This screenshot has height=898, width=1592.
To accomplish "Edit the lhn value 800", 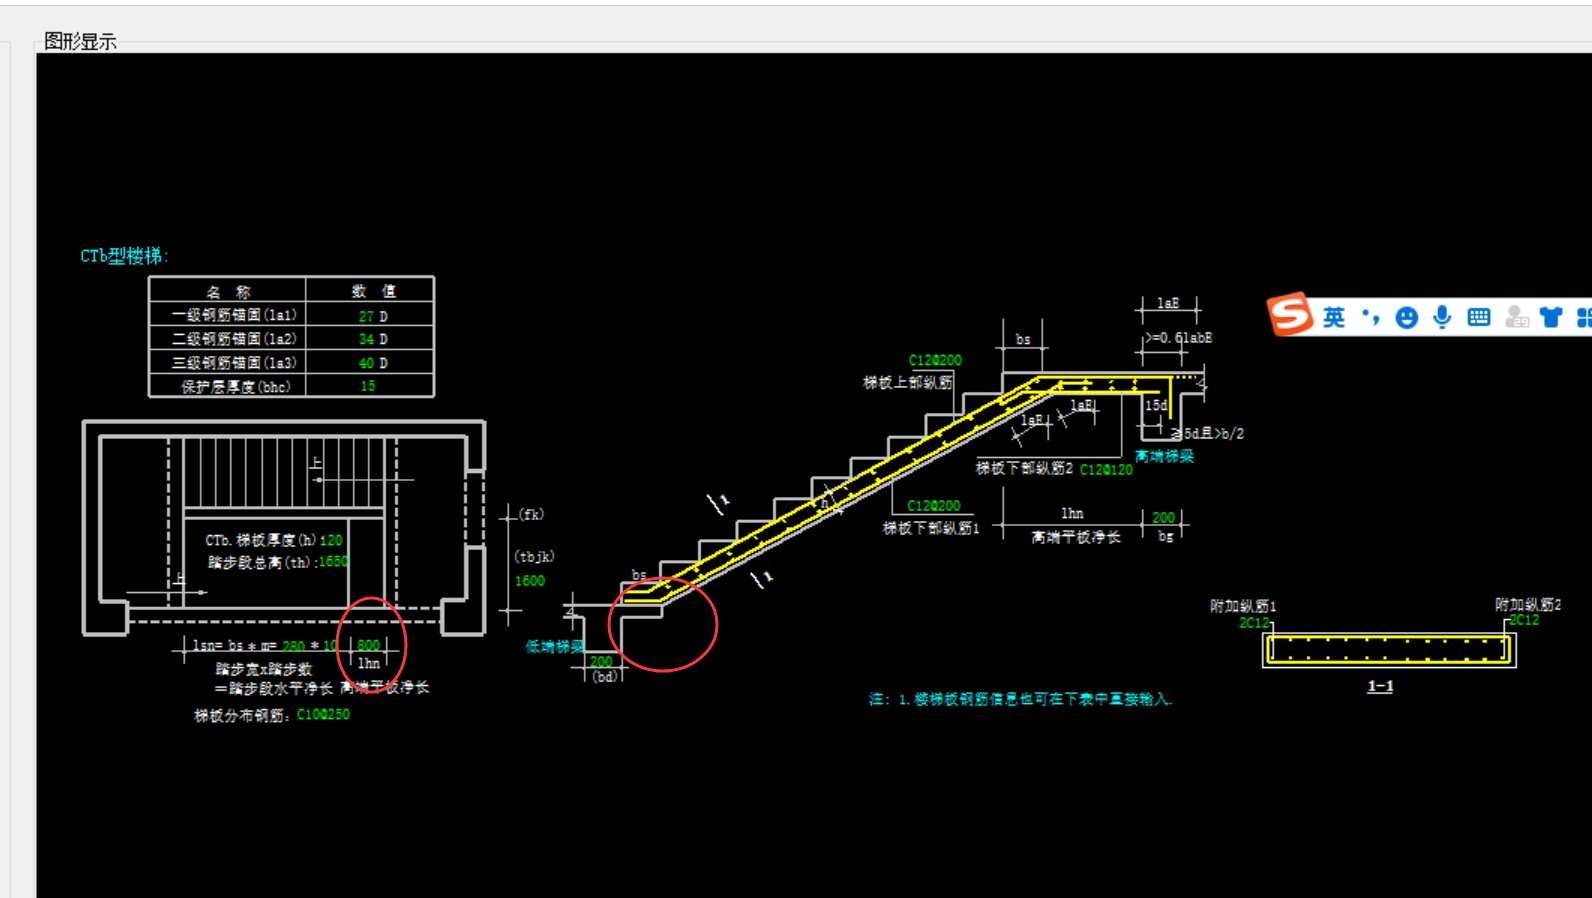I will [369, 645].
